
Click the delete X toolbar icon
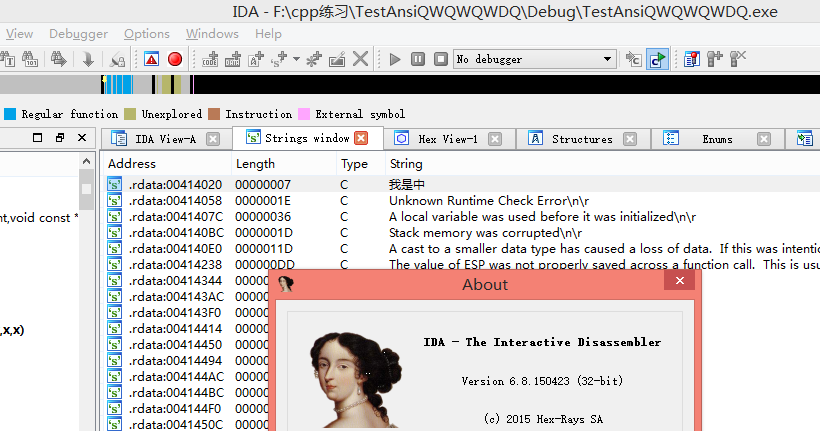coord(360,59)
